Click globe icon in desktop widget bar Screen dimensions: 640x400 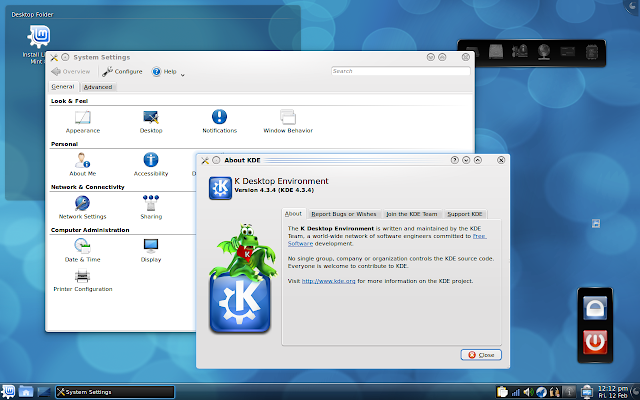click(544, 52)
